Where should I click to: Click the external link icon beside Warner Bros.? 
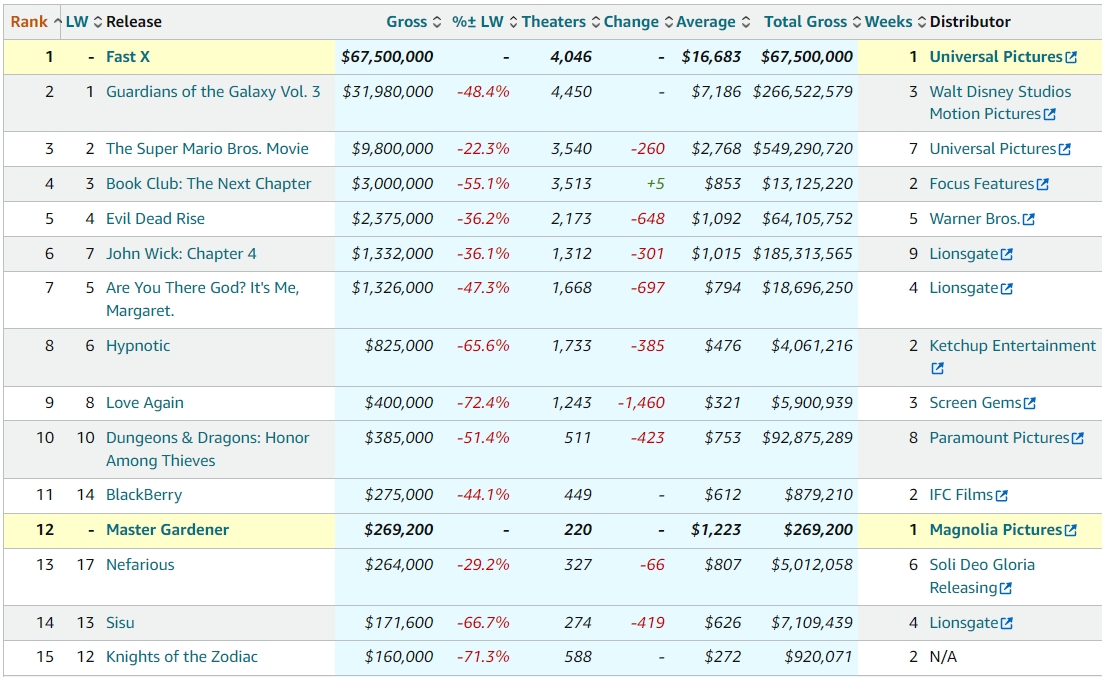[1029, 220]
